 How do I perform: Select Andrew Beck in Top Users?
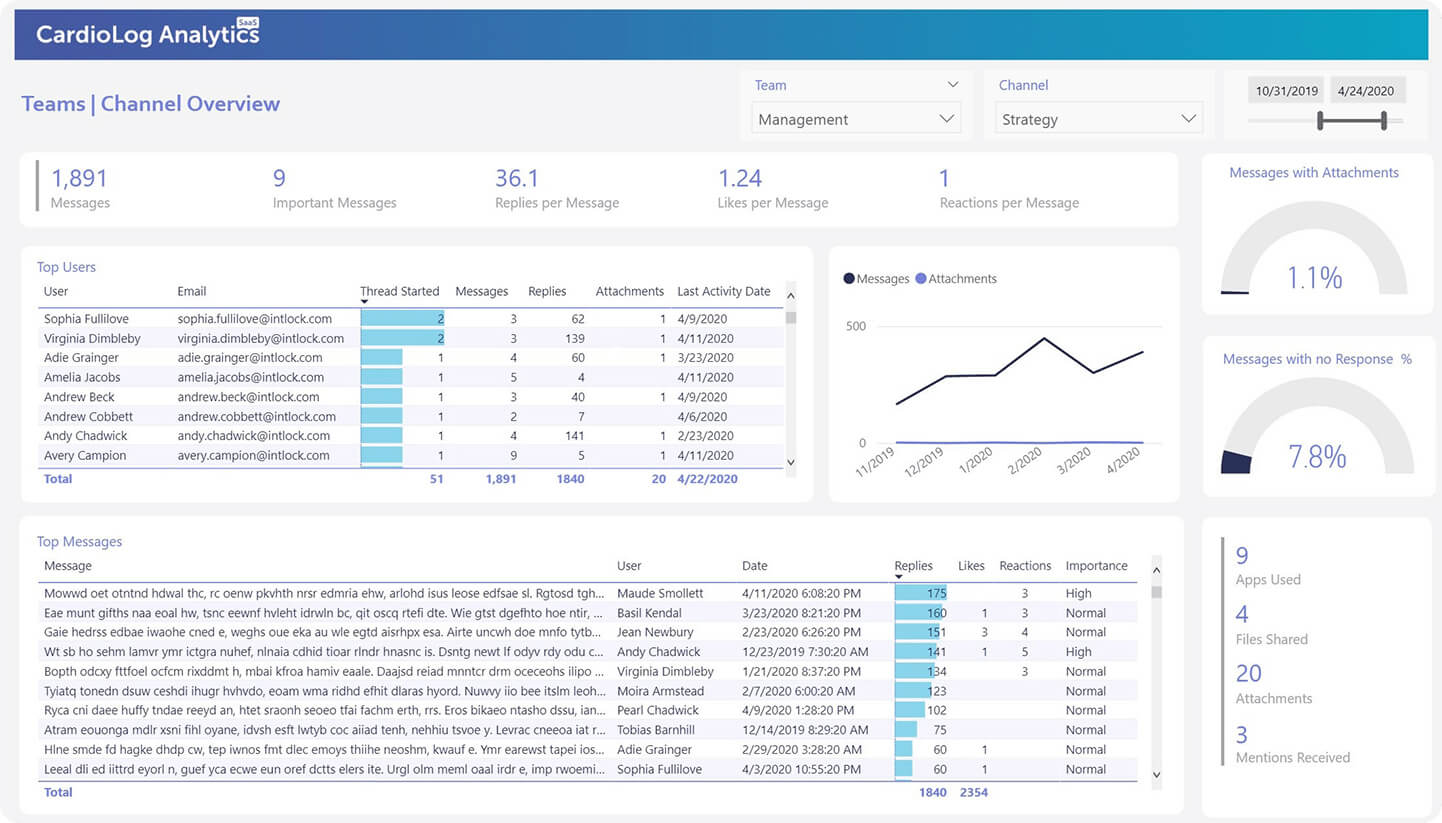click(x=79, y=396)
